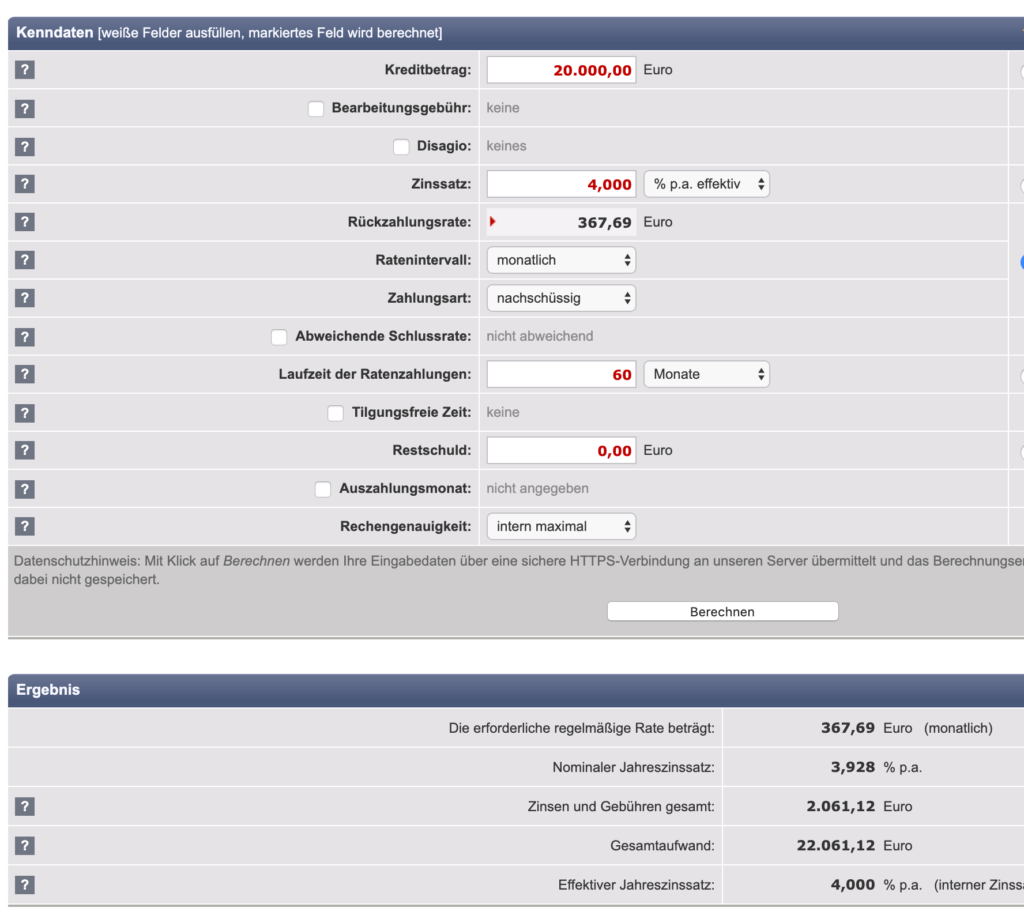The width and height of the screenshot is (1024, 919).
Task: Focus the Zinssatz input field
Action: click(561, 184)
